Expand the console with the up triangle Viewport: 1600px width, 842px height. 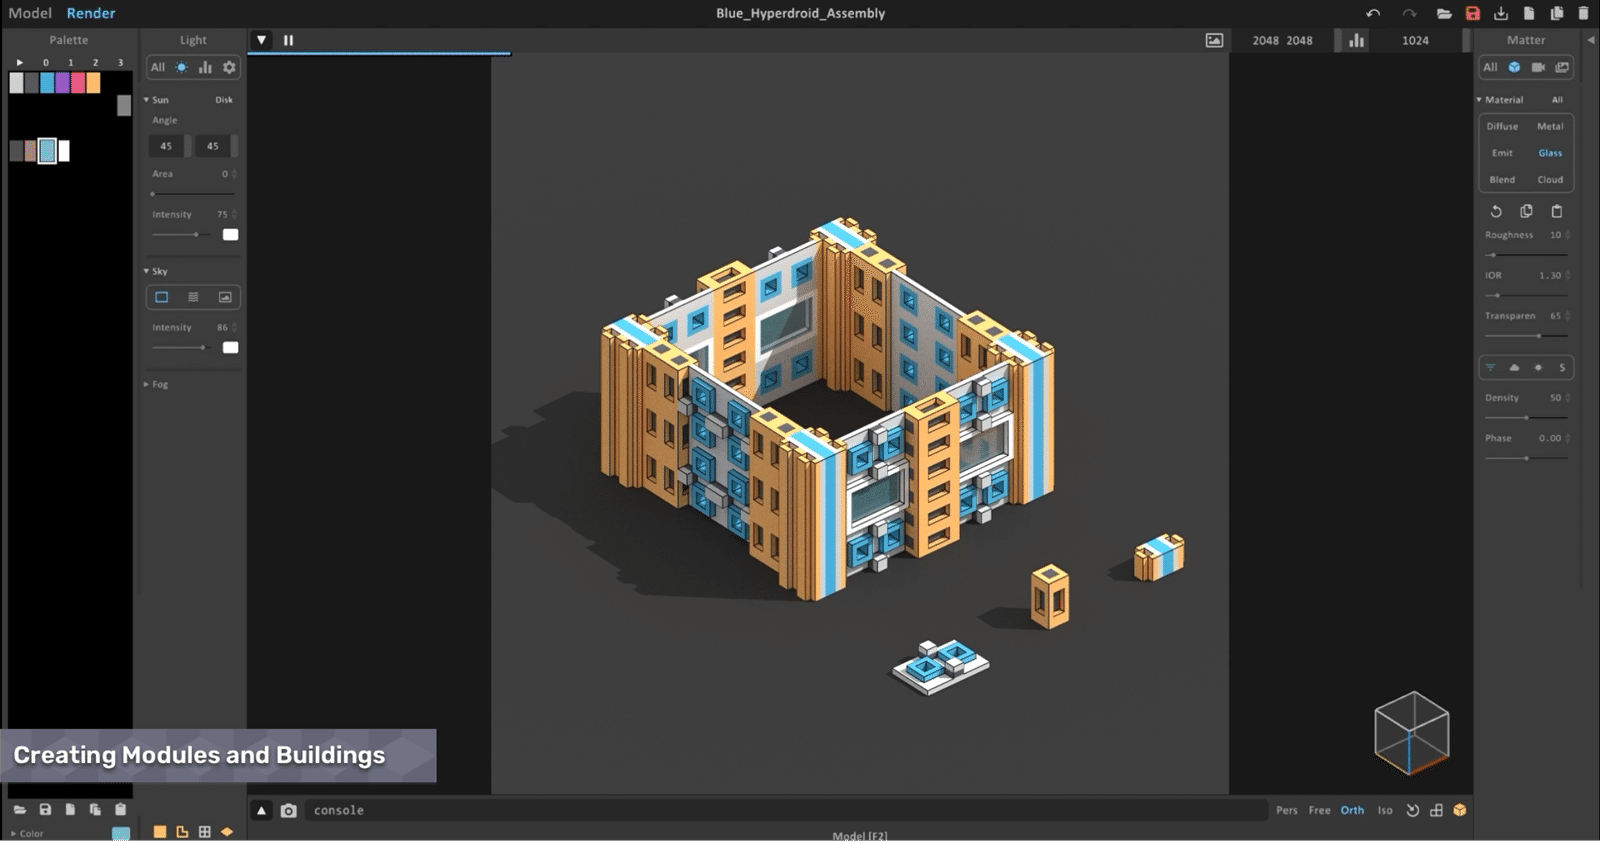[261, 810]
